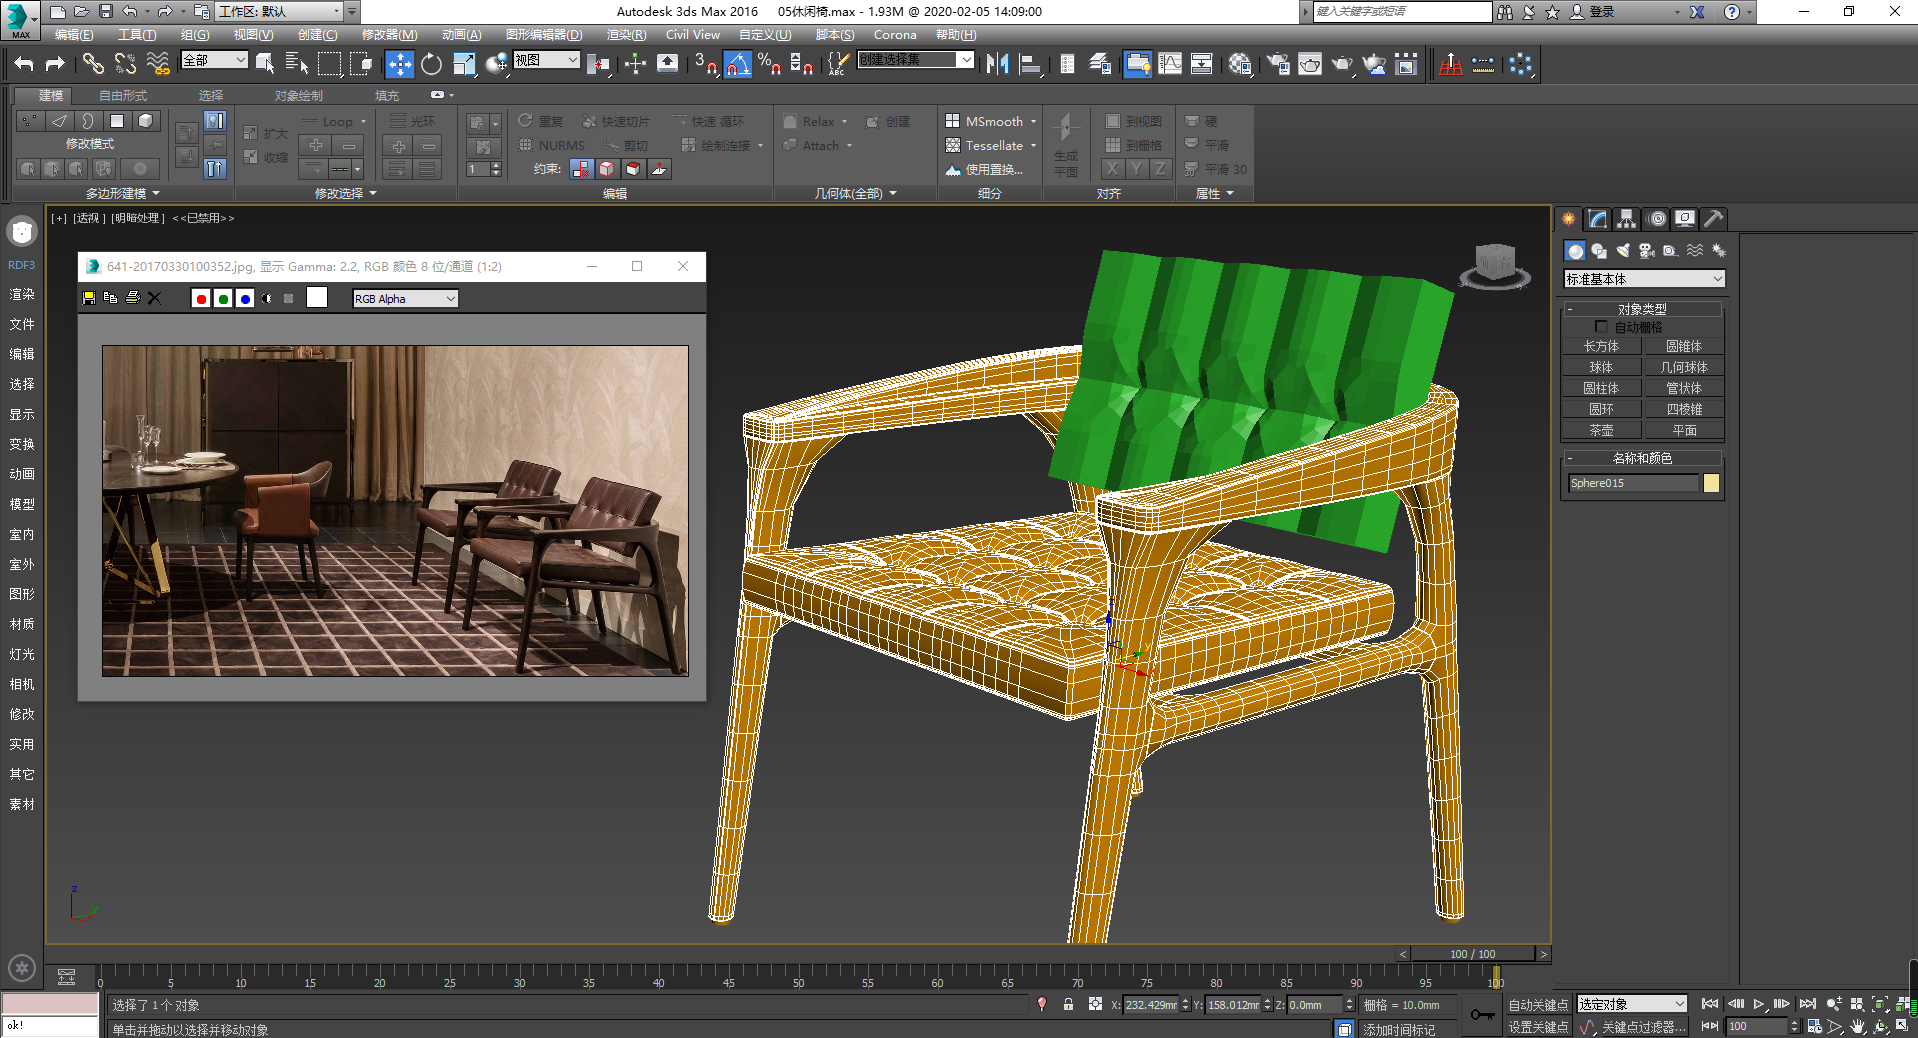Select the Rotate tool in main toolbar
Image resolution: width=1918 pixels, height=1038 pixels.
pyautogui.click(x=431, y=64)
